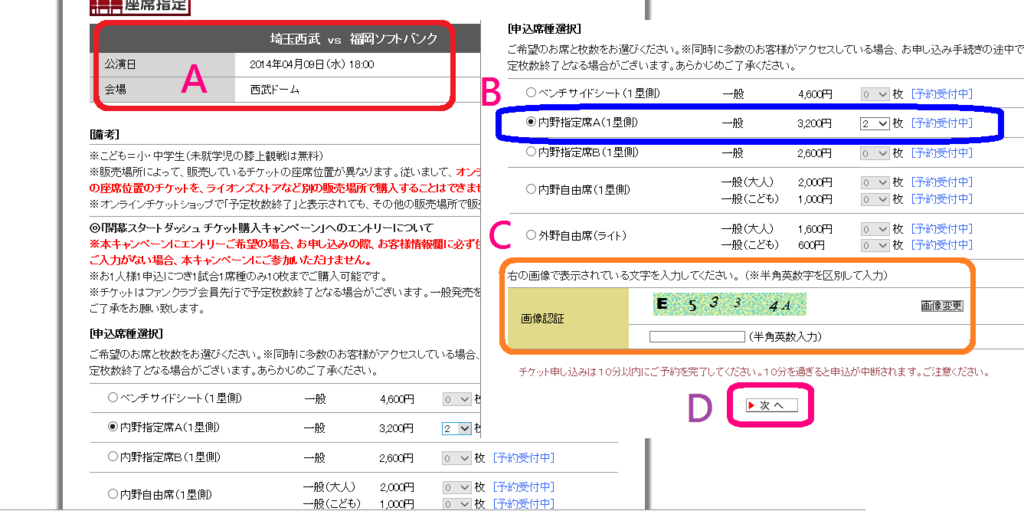Open 4,600円 quantity dropdown in right panel
The height and width of the screenshot is (511, 1024).
[875, 93]
